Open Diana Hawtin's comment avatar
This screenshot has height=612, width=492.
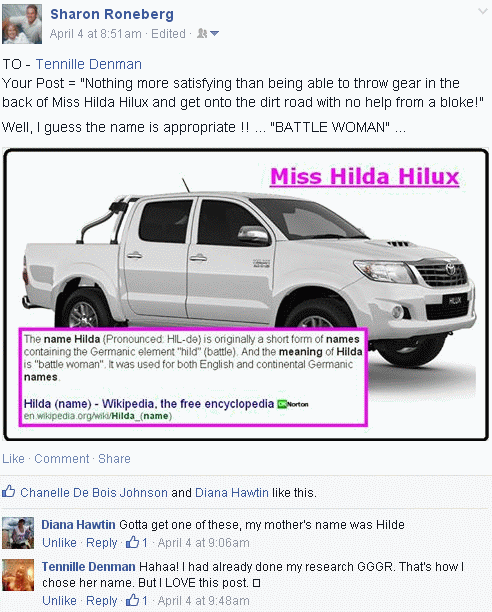18,533
